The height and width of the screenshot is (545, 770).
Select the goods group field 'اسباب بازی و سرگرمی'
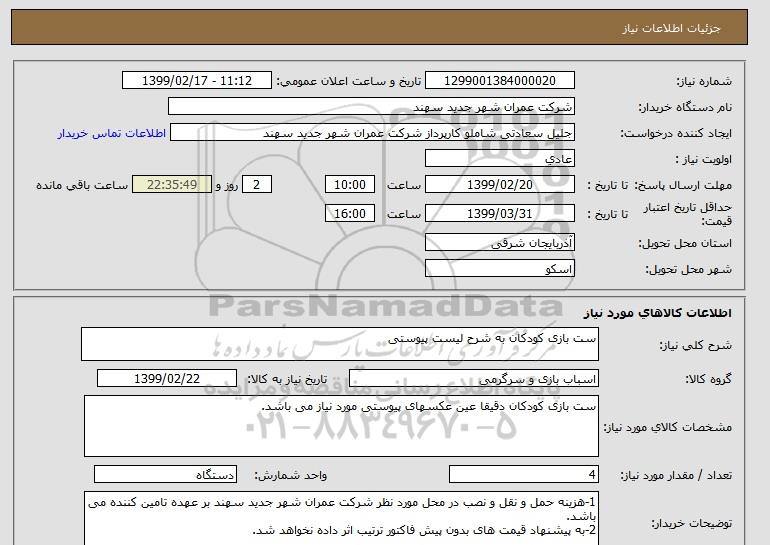point(474,379)
